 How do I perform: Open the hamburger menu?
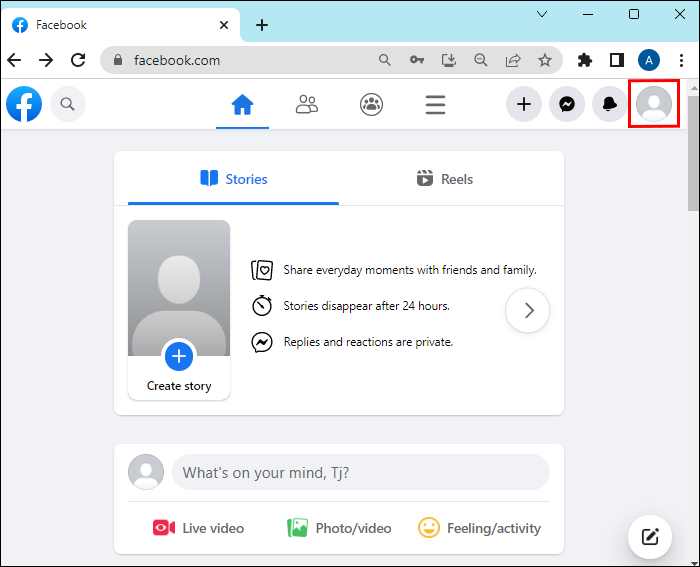click(x=435, y=105)
